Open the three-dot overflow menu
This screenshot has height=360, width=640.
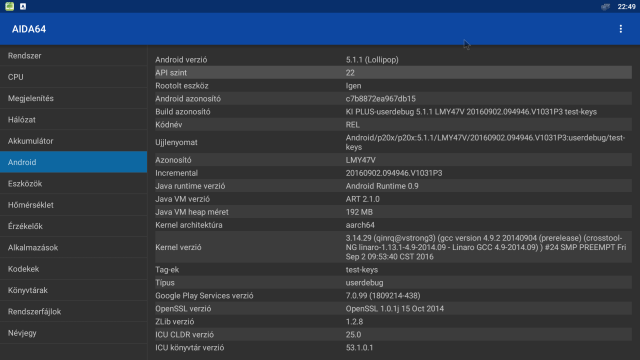(x=620, y=29)
